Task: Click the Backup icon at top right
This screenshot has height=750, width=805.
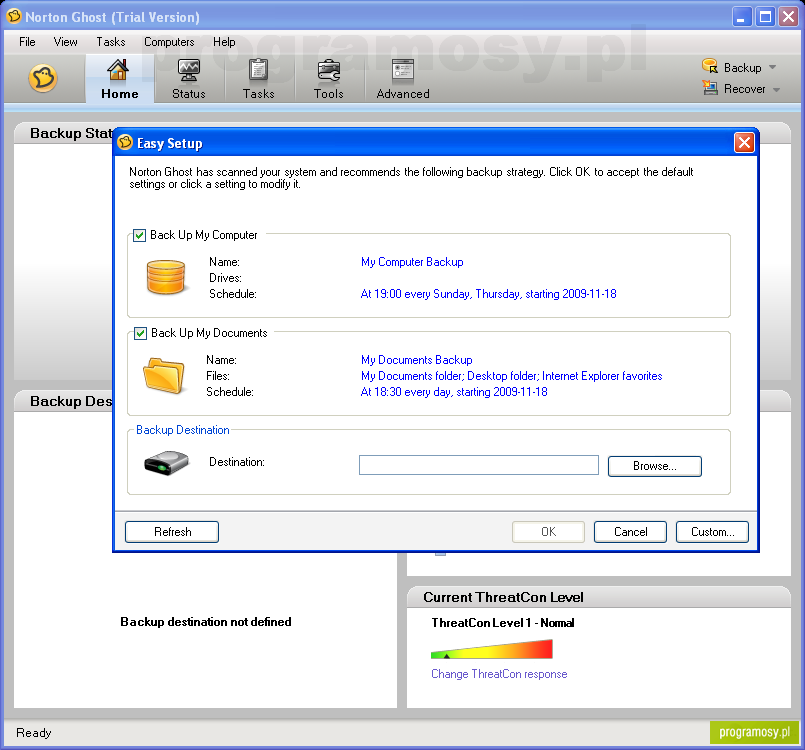Action: (x=710, y=66)
